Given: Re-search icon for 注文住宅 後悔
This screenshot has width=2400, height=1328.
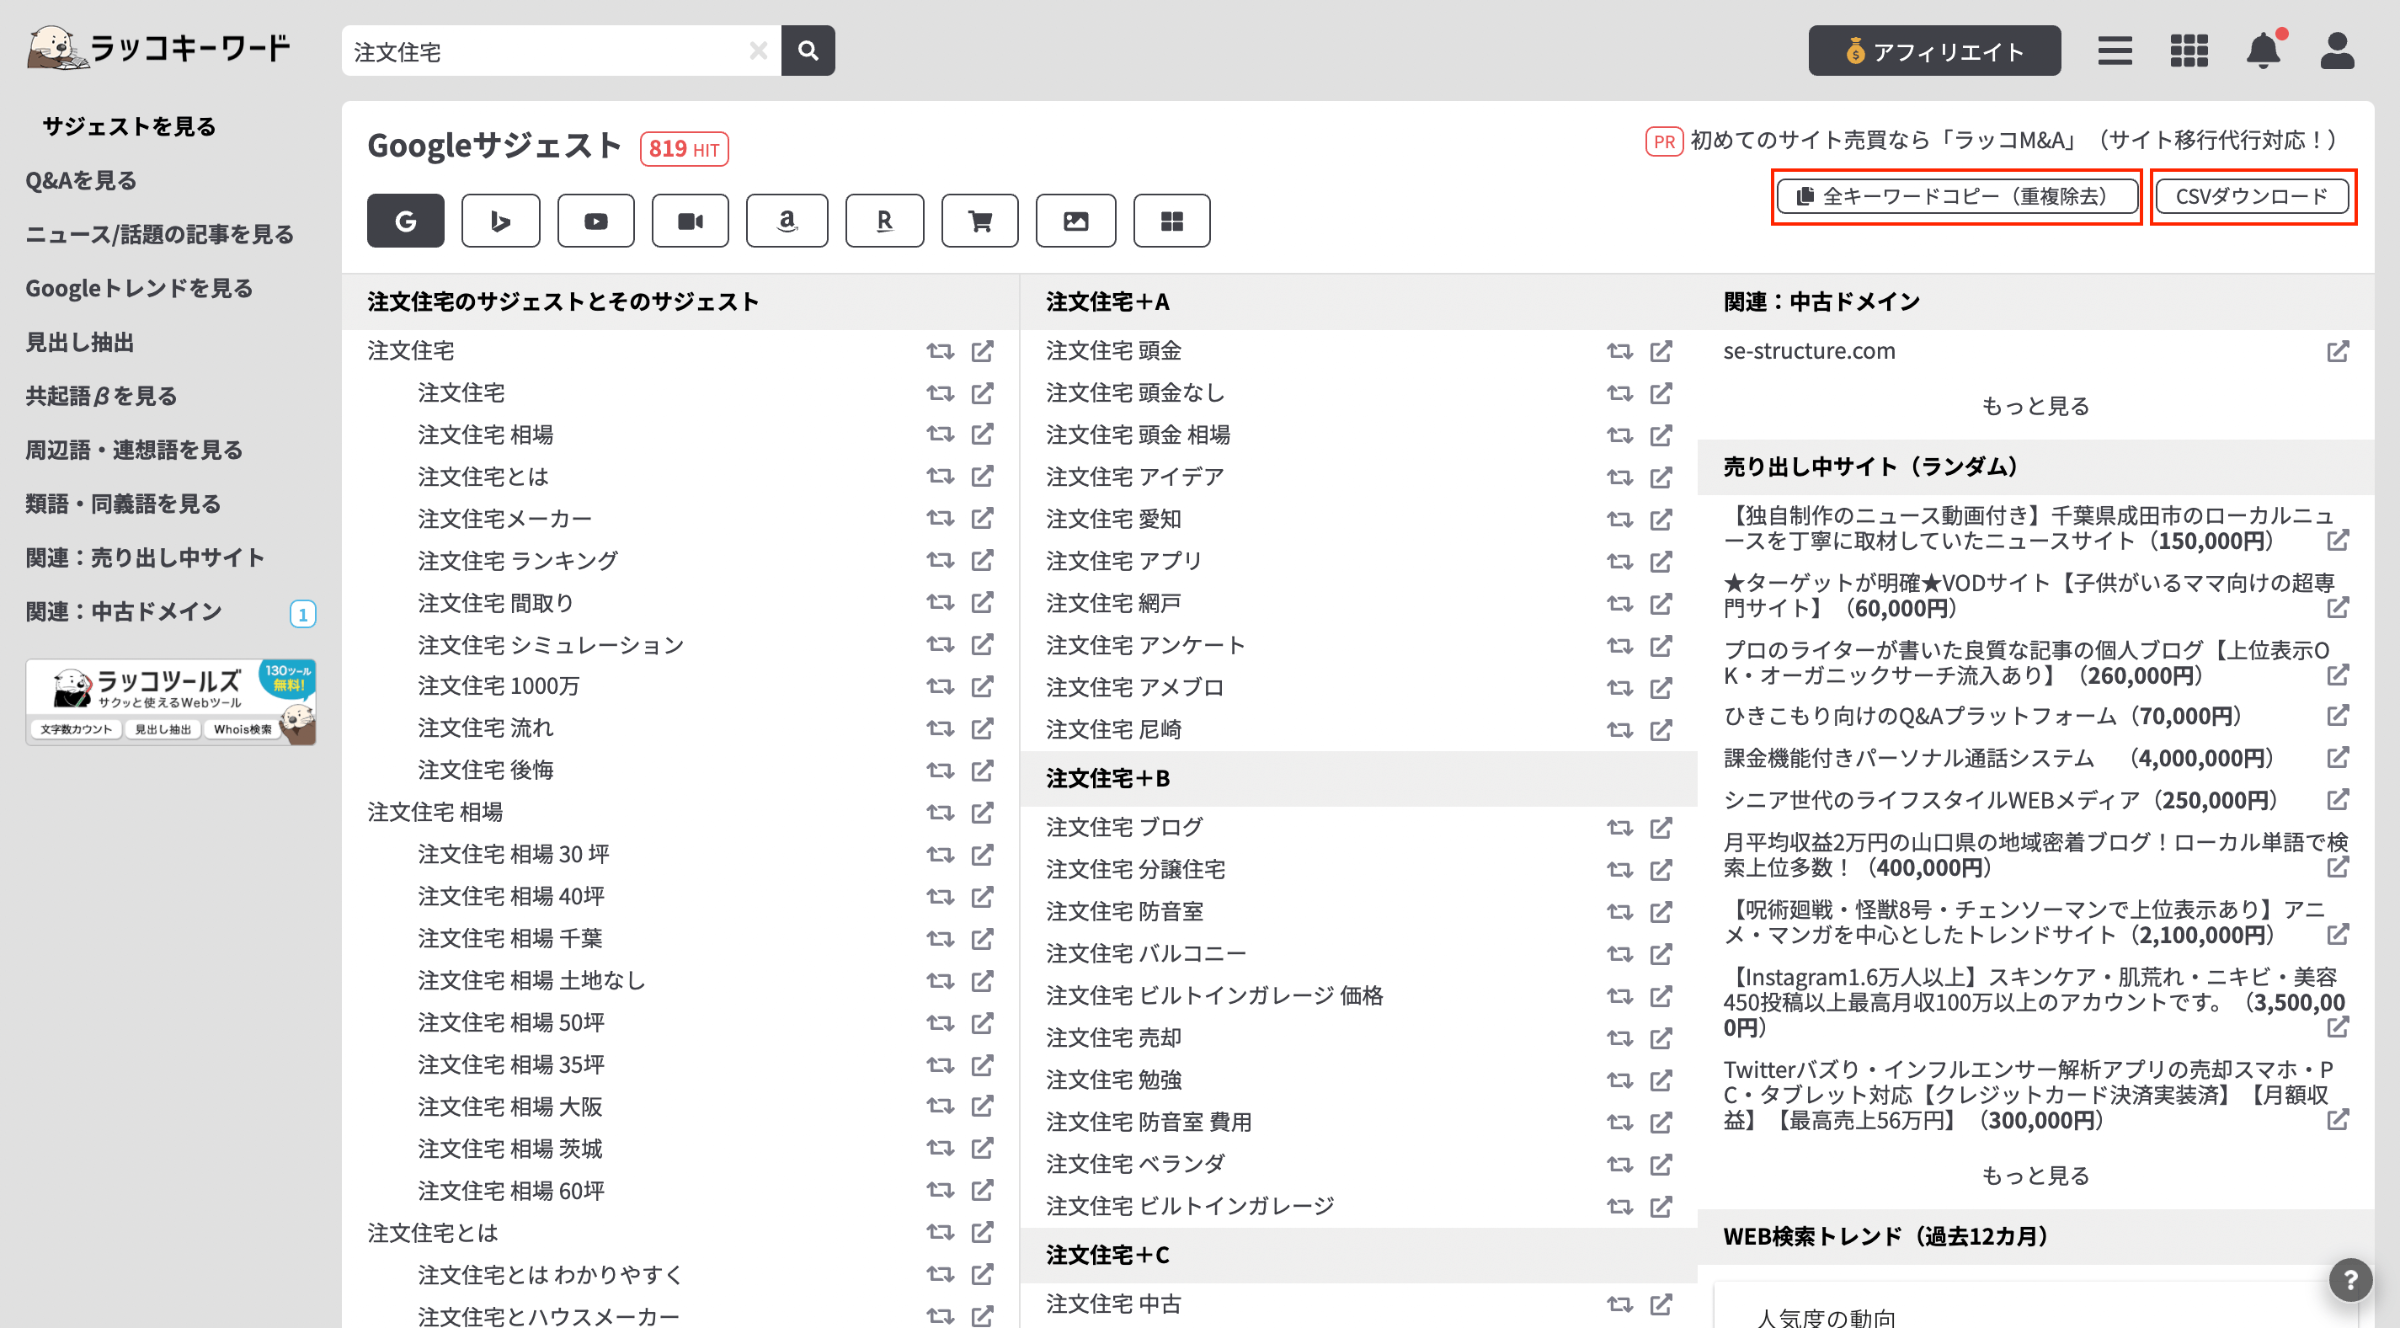Looking at the screenshot, I should pyautogui.click(x=940, y=771).
